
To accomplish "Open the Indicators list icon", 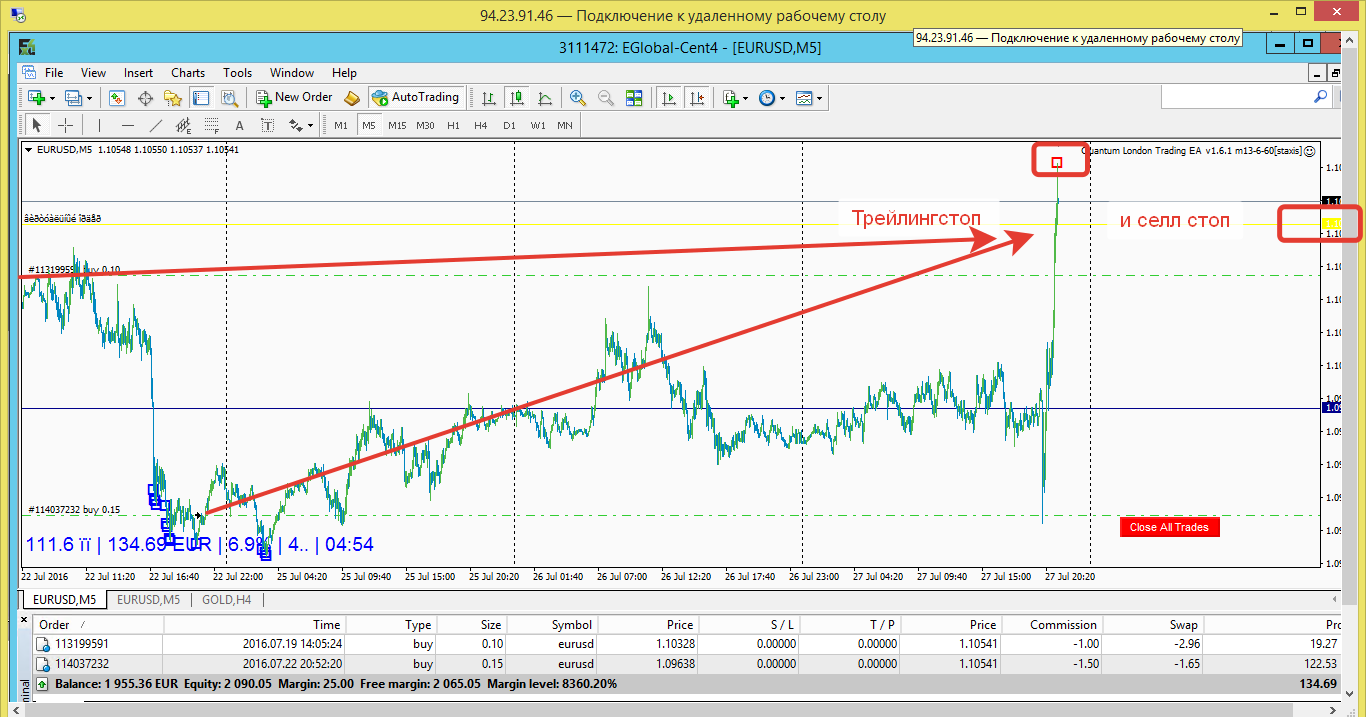I will click(x=731, y=98).
